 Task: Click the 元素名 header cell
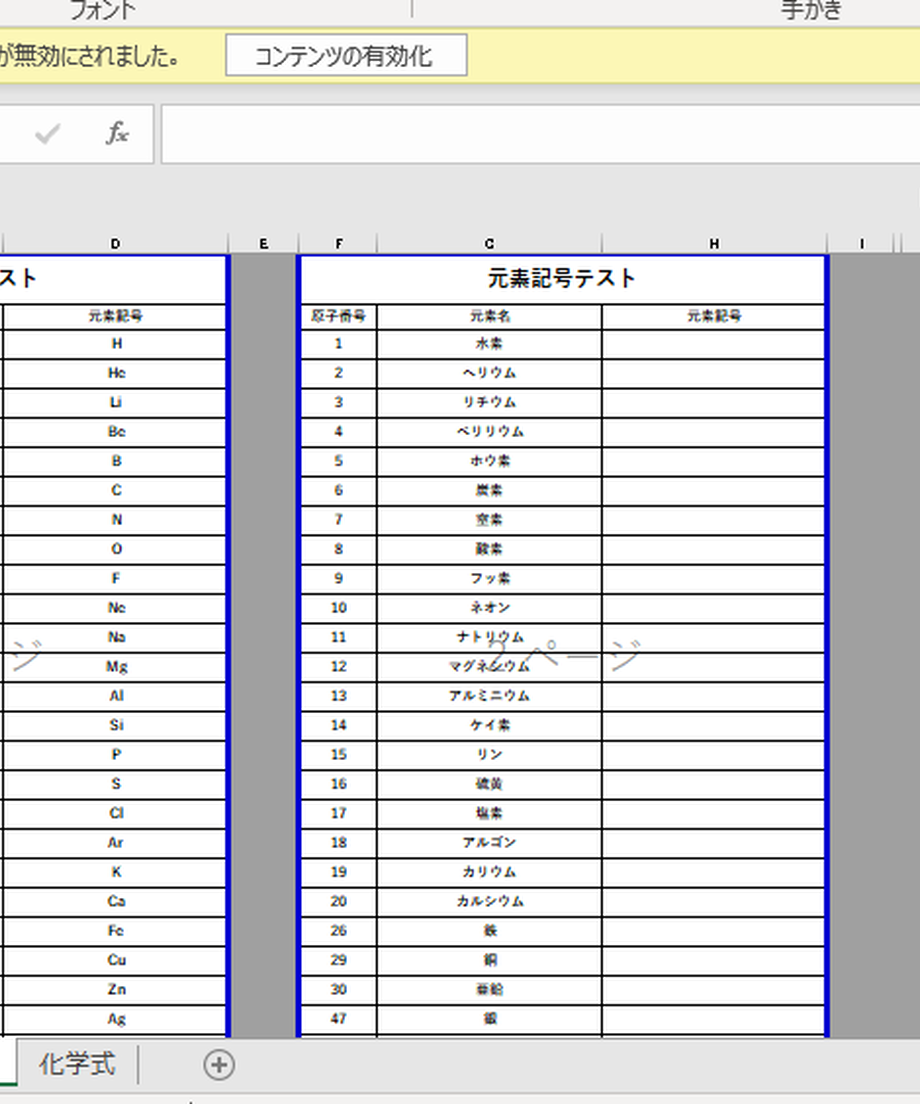point(489,316)
